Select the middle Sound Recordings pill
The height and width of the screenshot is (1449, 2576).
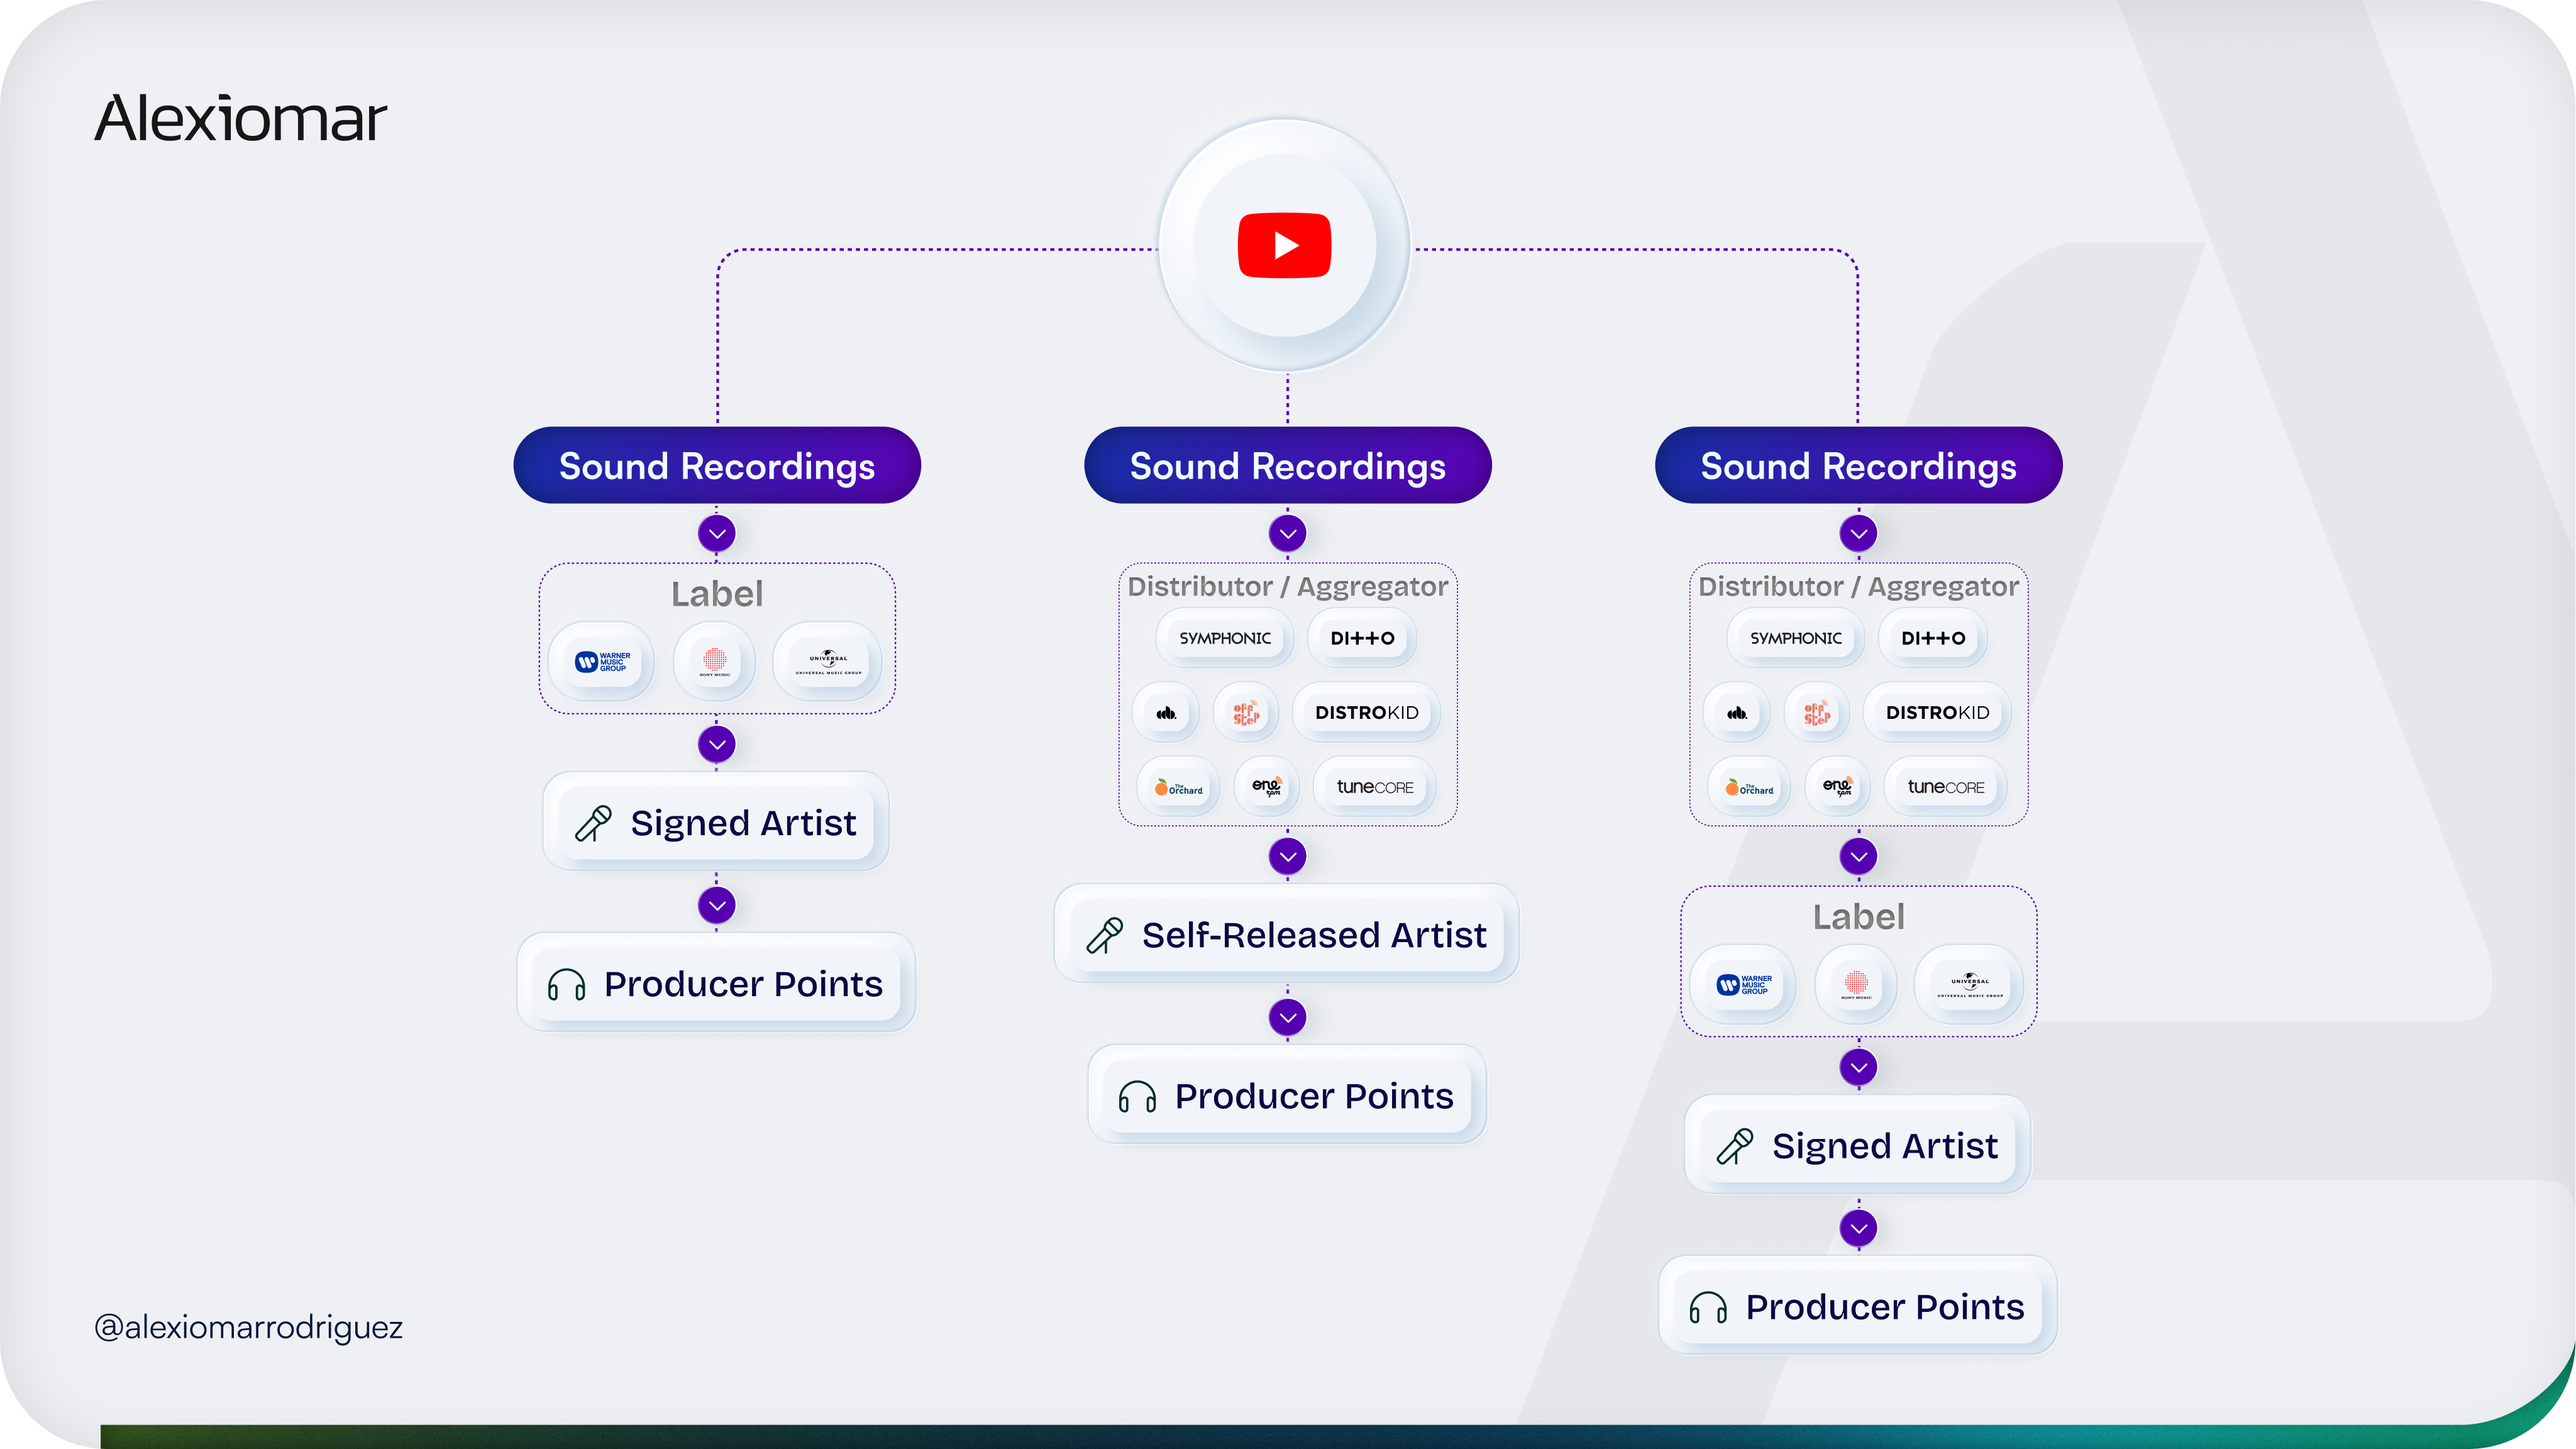(x=1287, y=466)
